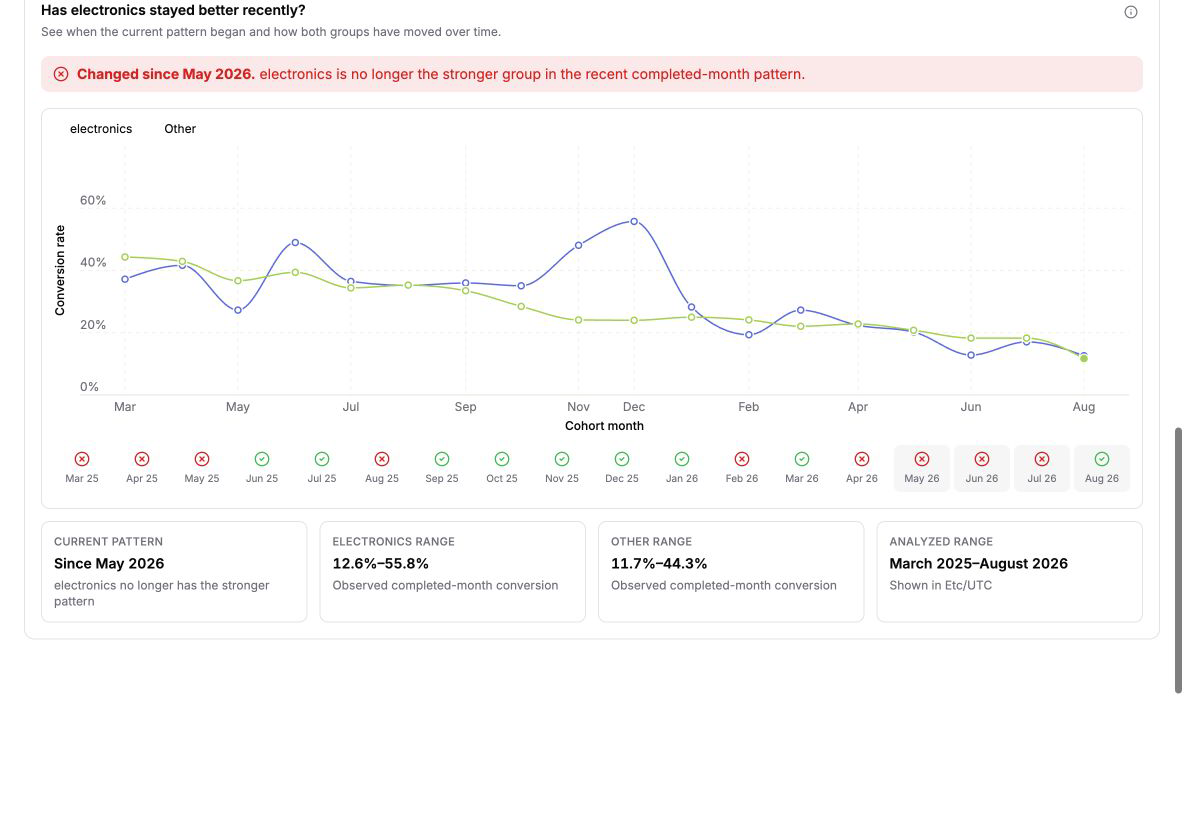1184x820 pixels.
Task: Click the '11.7%–44.3%' other range value
Action: tap(659, 563)
